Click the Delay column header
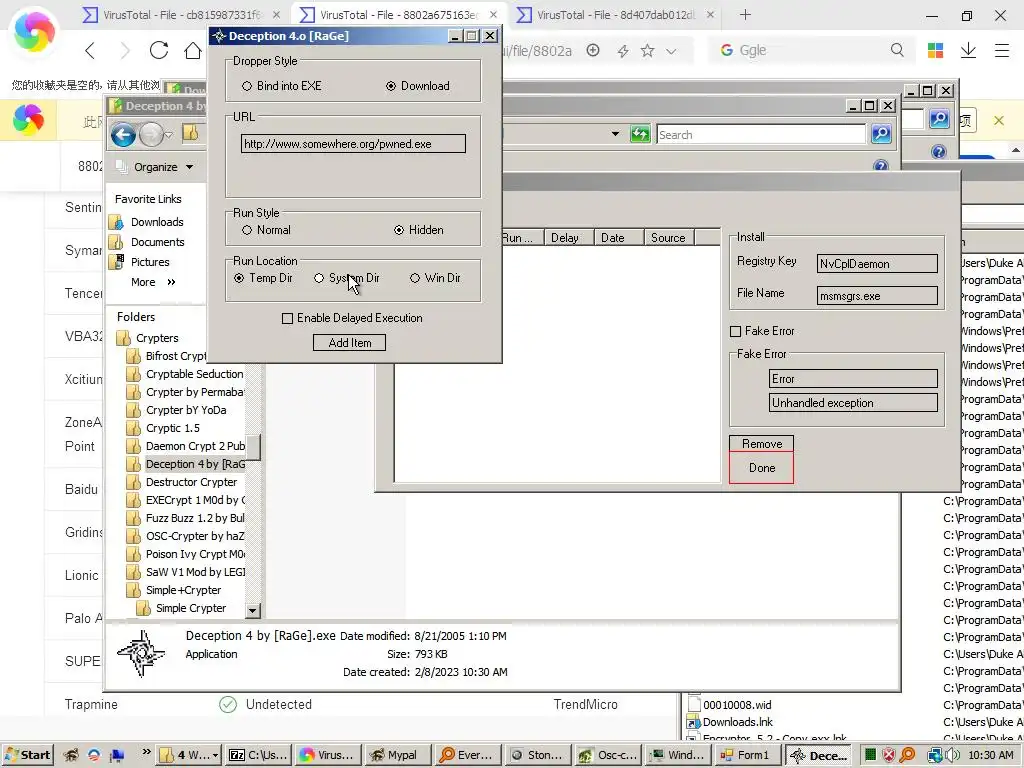1024x768 pixels. point(568,238)
